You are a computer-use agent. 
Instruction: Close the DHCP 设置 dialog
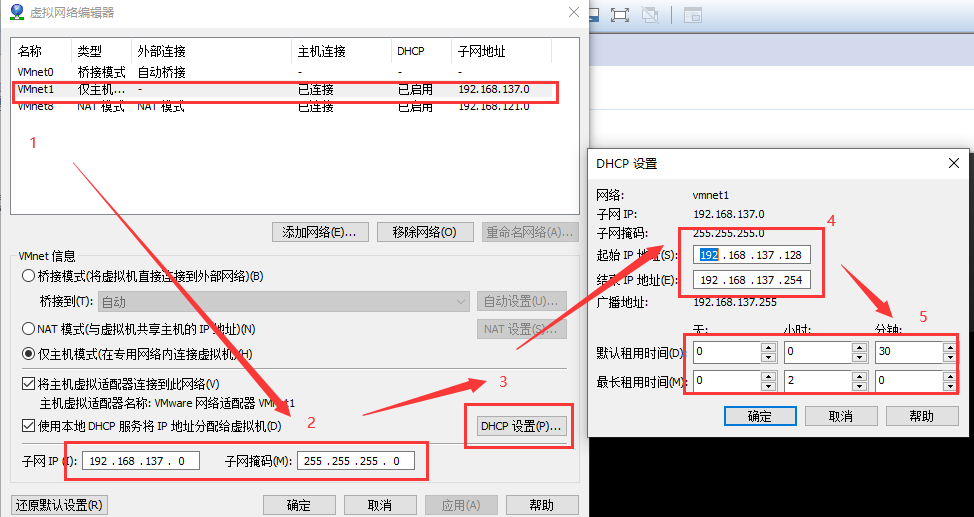(954, 163)
